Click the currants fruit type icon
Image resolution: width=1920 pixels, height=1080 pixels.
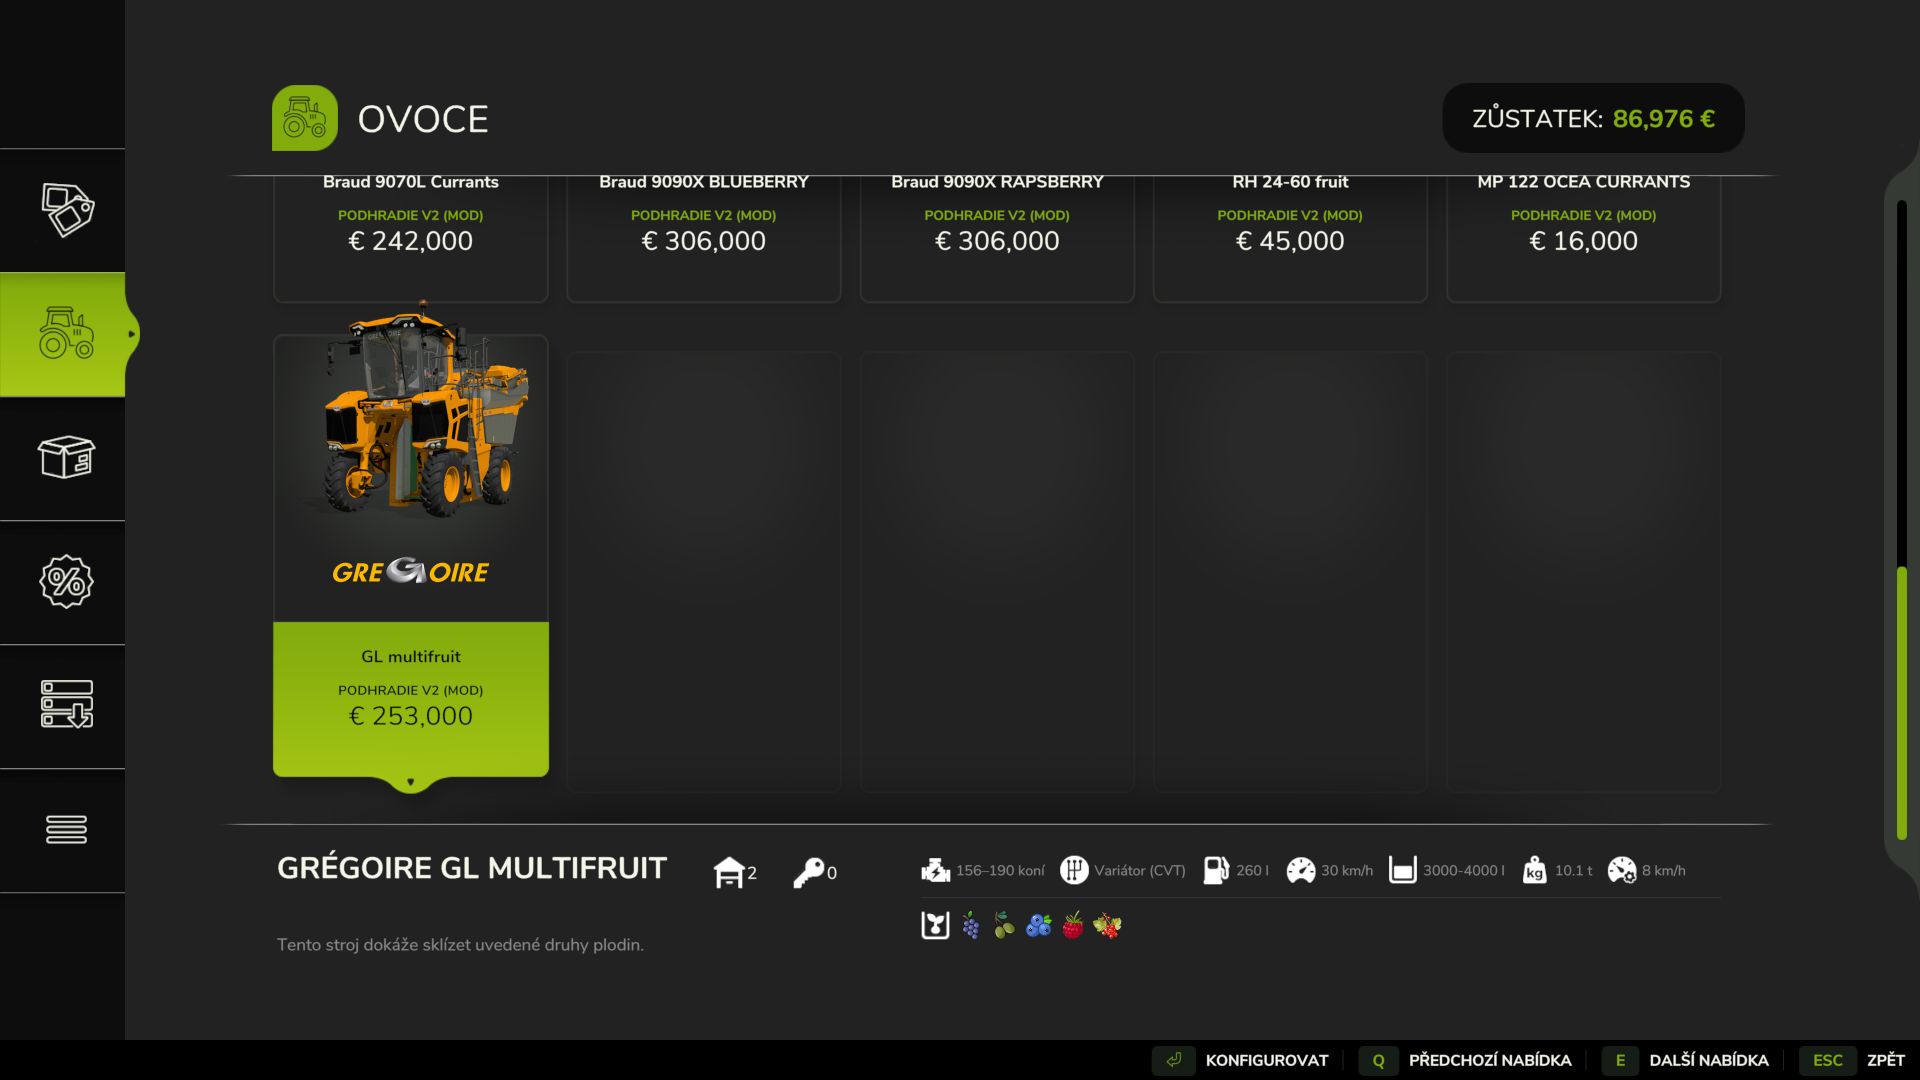[x=1107, y=925]
